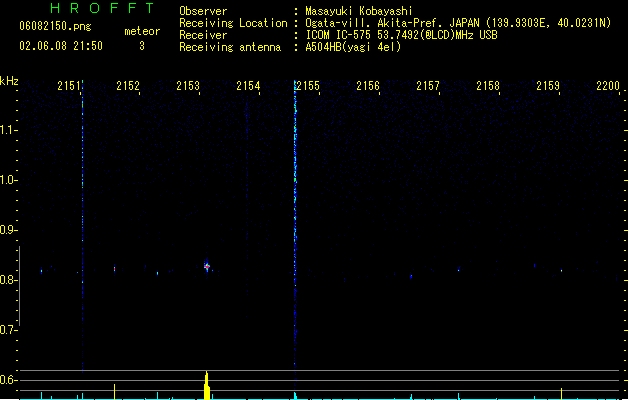629x400 pixels.
Task: Click the Receiving antenna field label
Action: click(x=230, y=47)
